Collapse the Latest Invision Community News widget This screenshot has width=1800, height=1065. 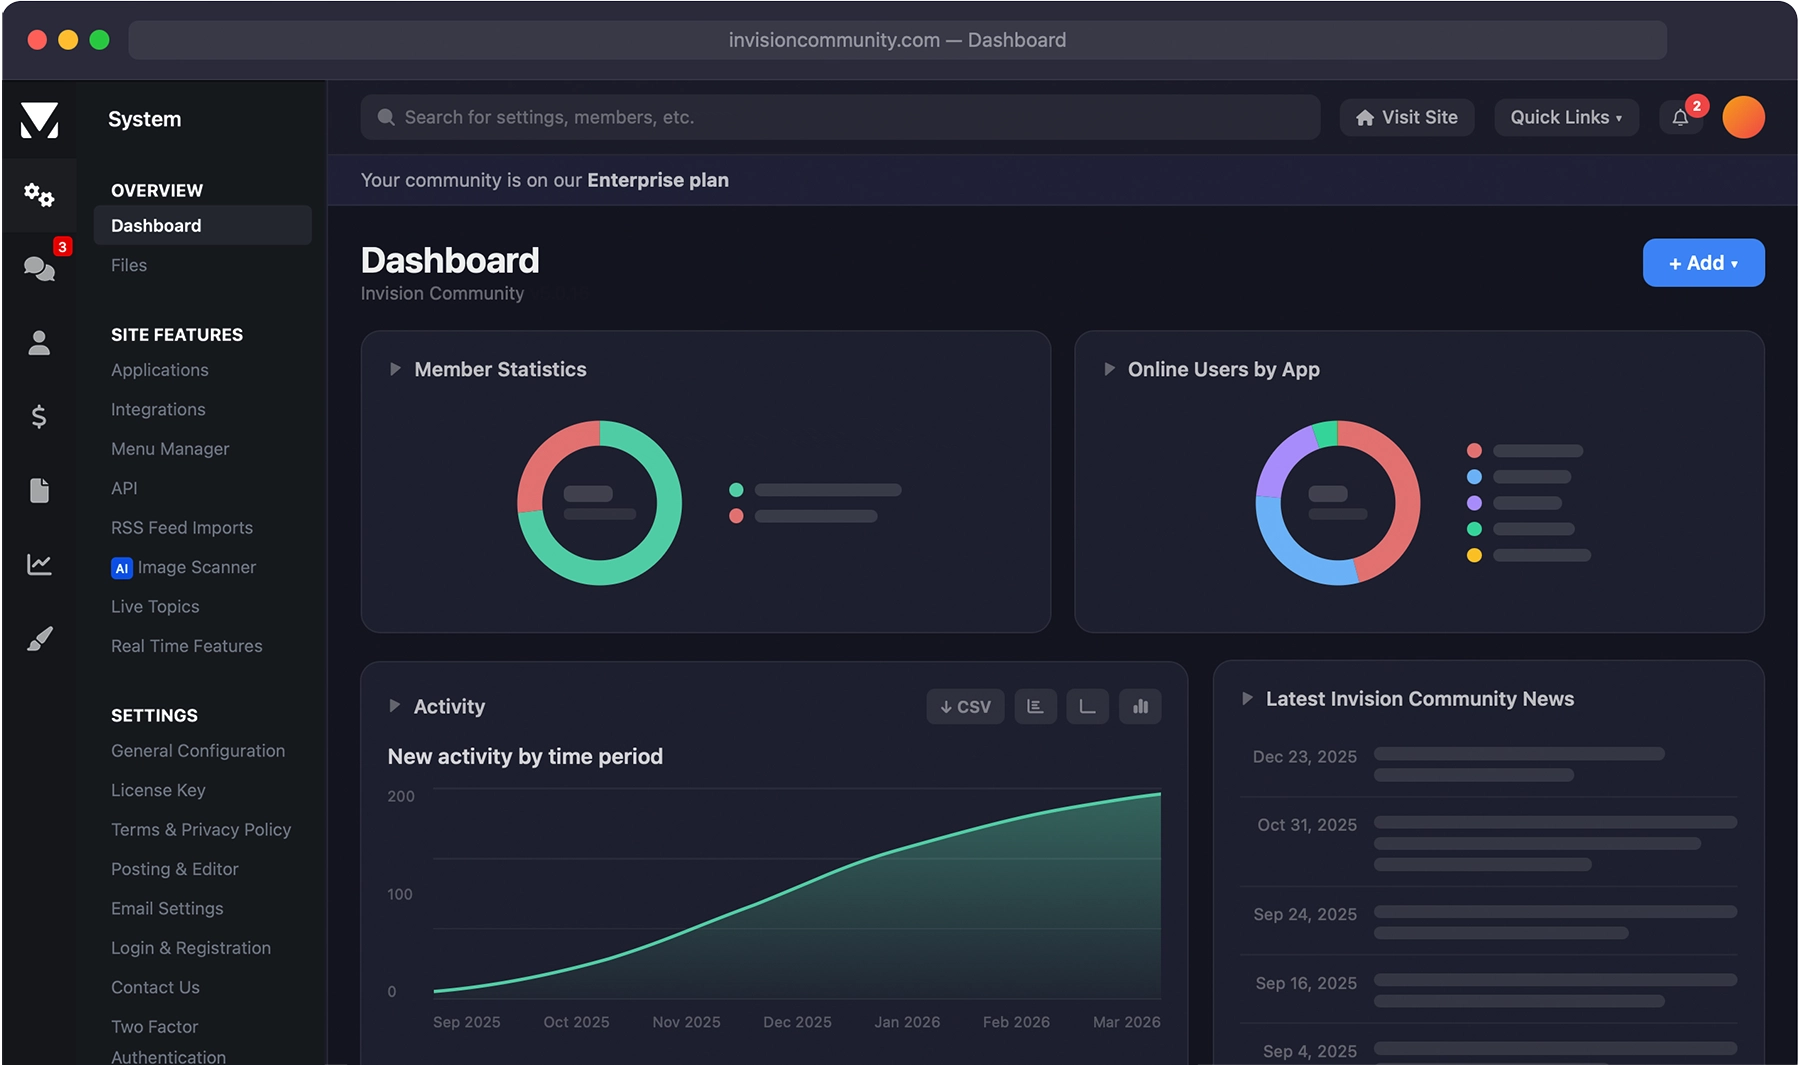1247,698
